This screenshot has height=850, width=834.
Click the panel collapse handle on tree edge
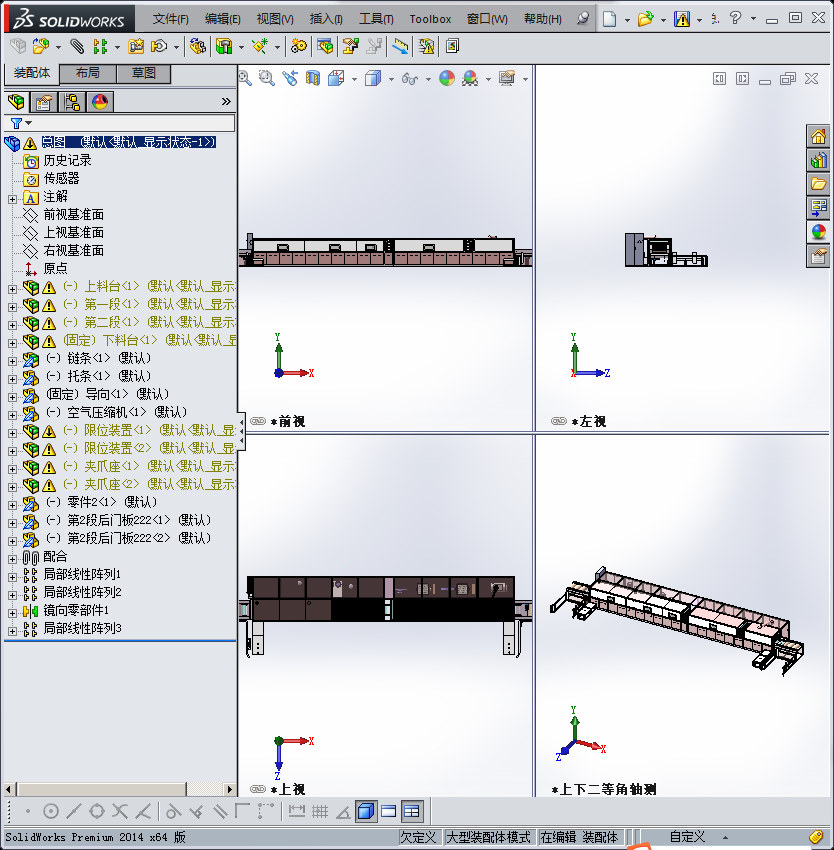coord(241,432)
